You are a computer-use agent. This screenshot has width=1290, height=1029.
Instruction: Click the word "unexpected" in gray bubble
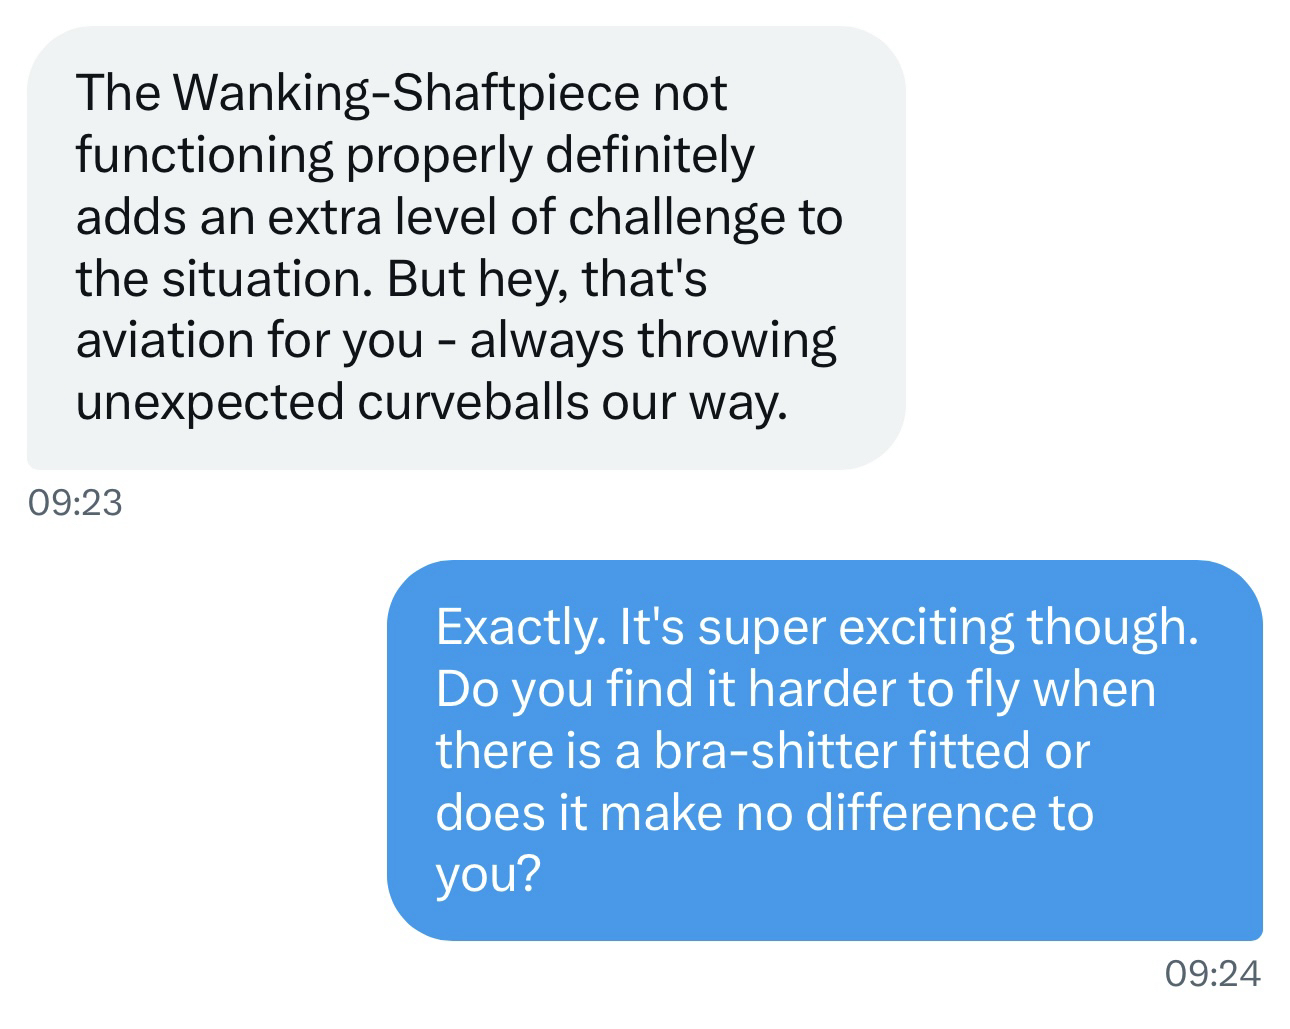pos(209,402)
